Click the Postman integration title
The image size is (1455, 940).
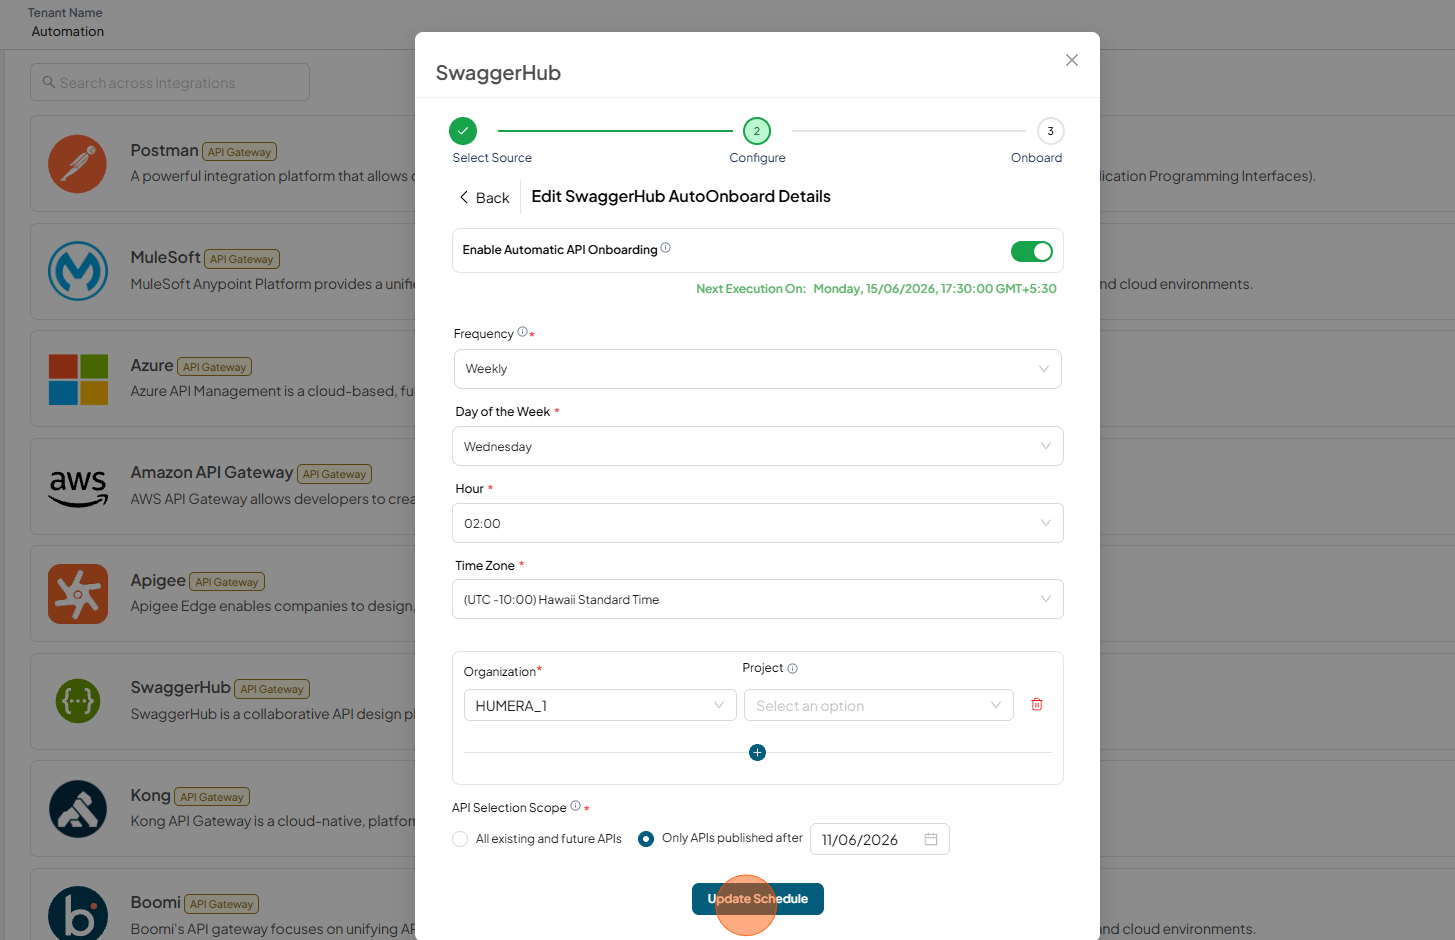coord(164,150)
